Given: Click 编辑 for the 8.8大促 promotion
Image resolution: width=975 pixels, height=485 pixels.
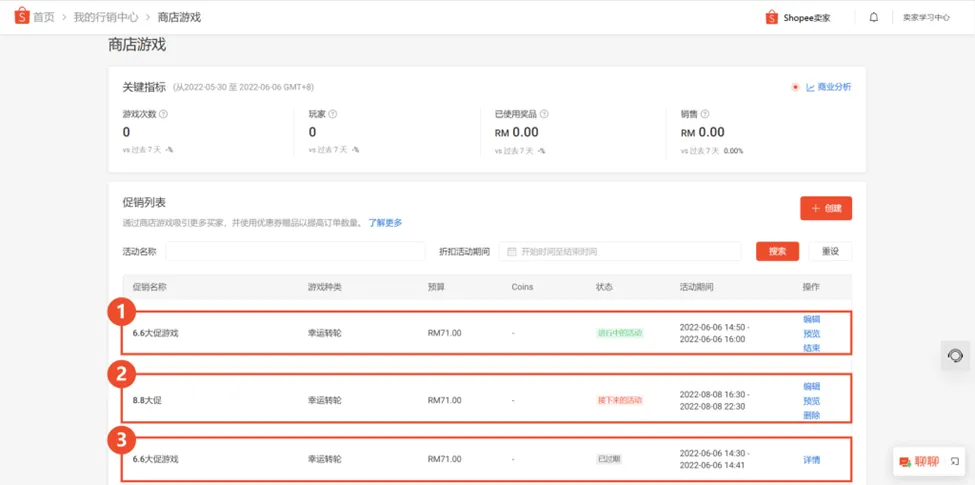Looking at the screenshot, I should (811, 386).
